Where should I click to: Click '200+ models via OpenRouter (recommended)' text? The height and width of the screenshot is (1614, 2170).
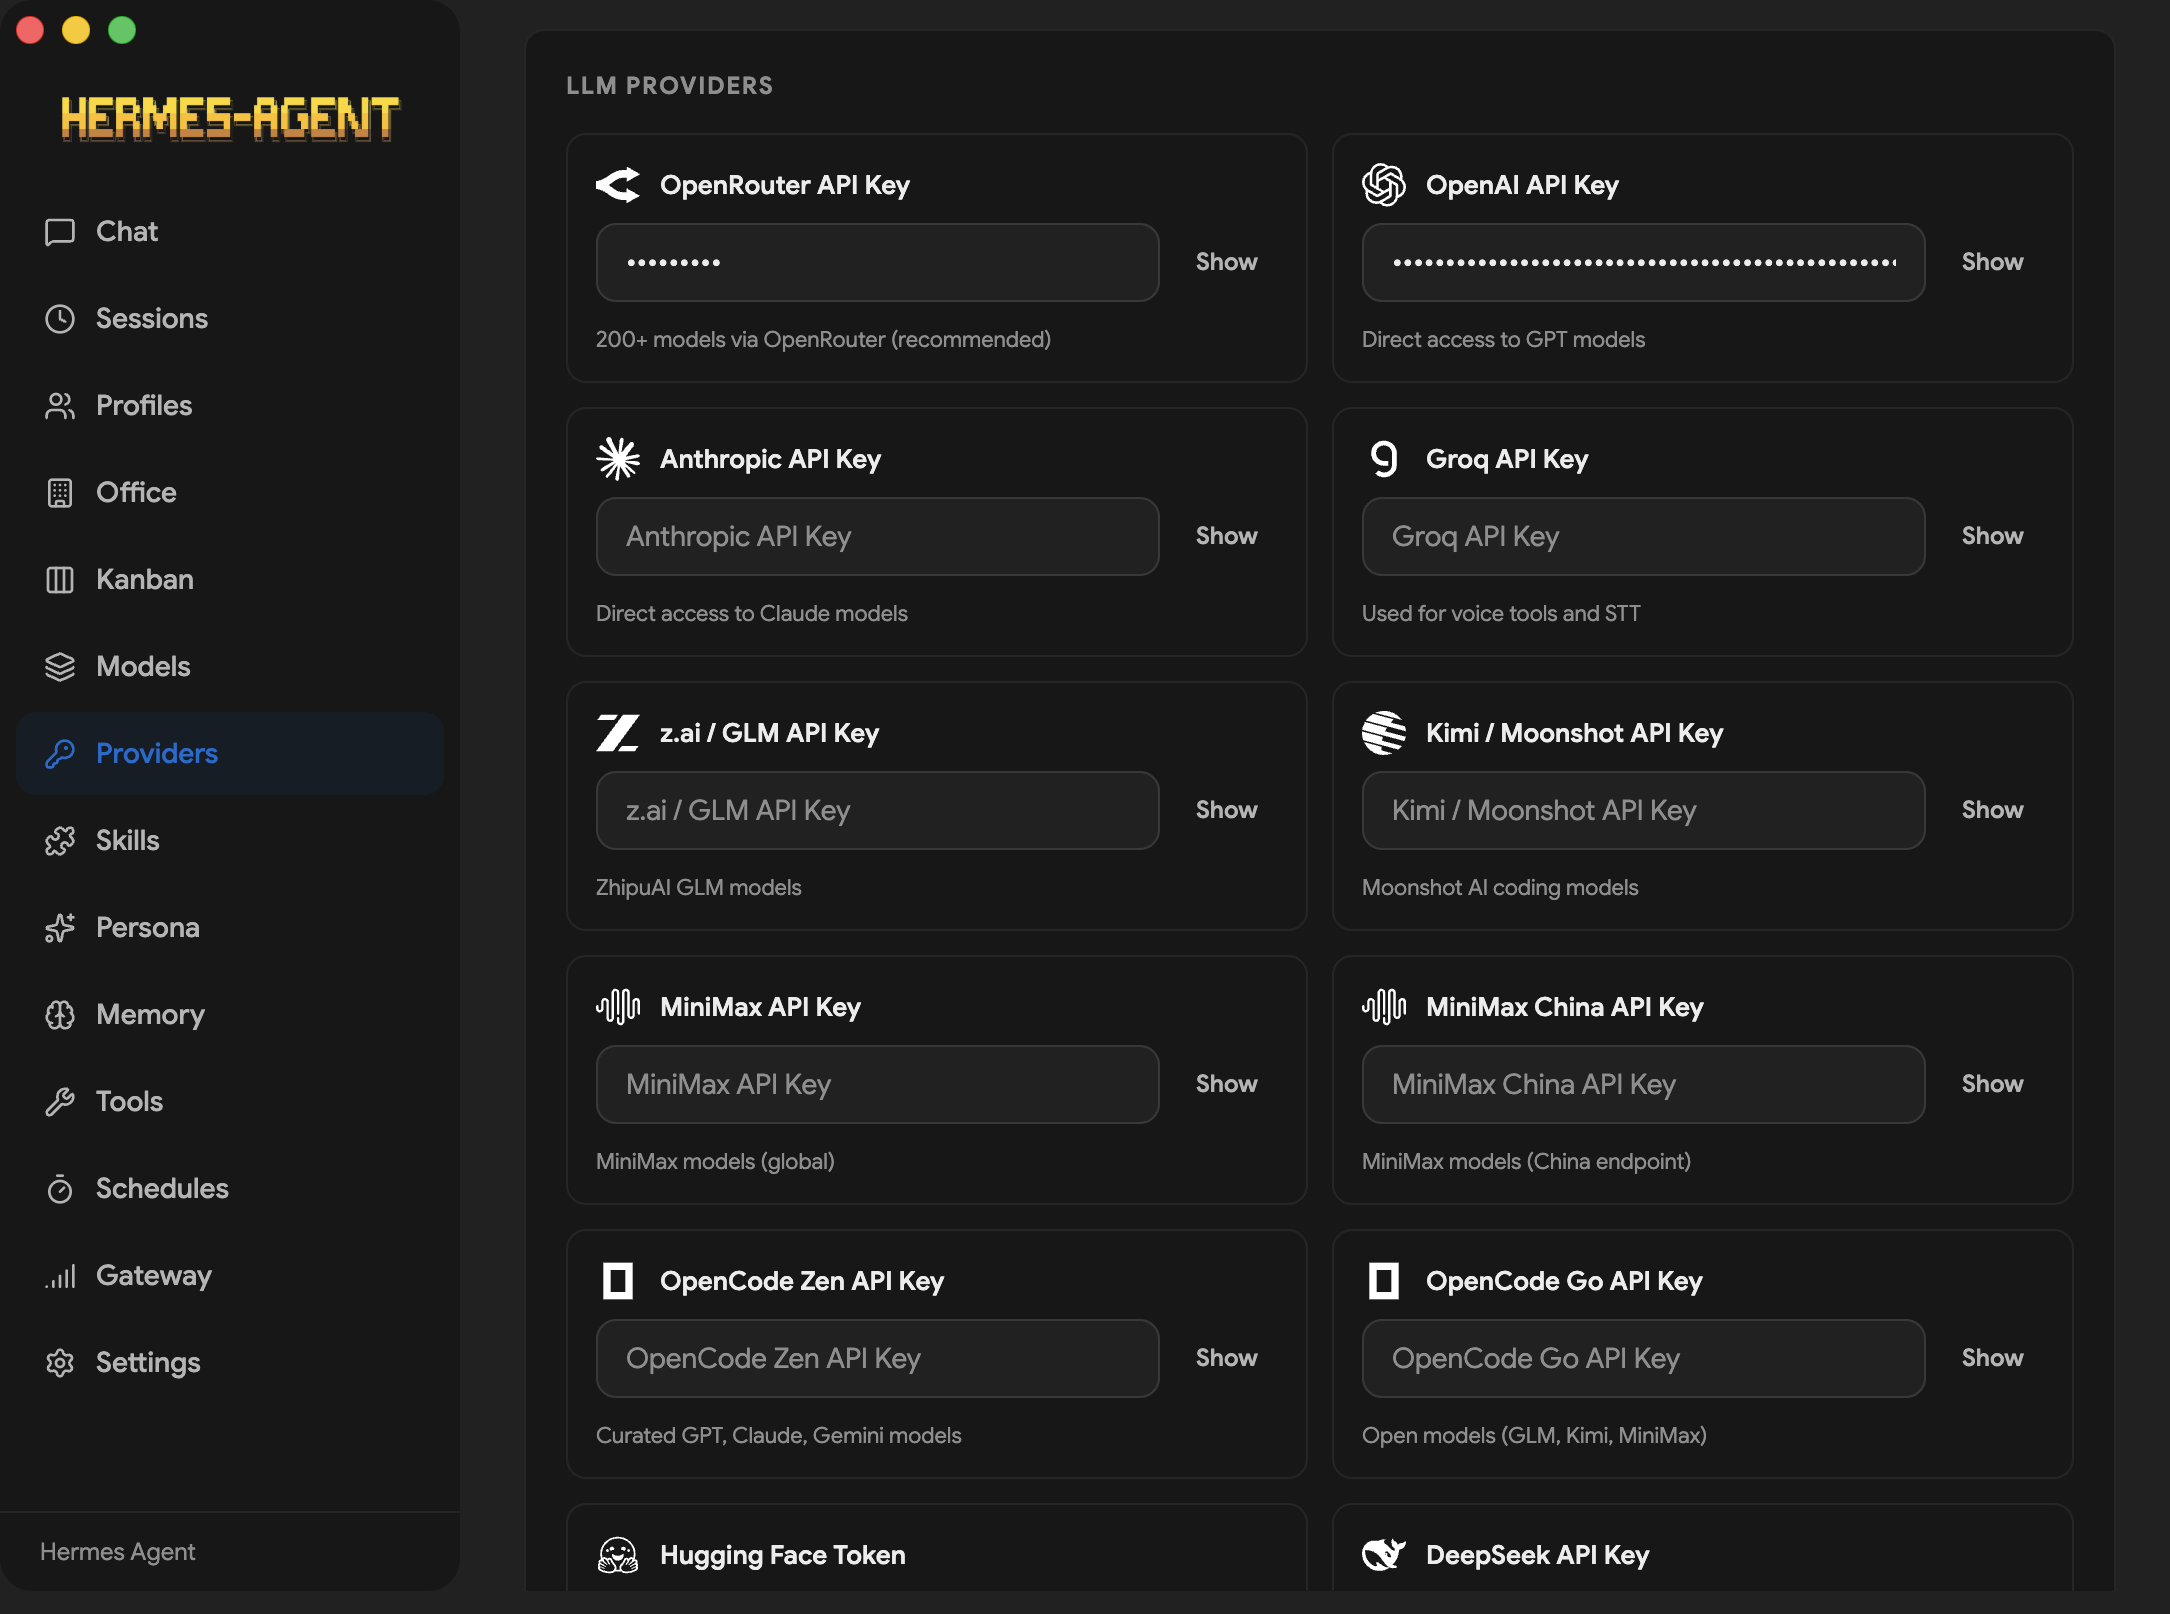pos(823,340)
